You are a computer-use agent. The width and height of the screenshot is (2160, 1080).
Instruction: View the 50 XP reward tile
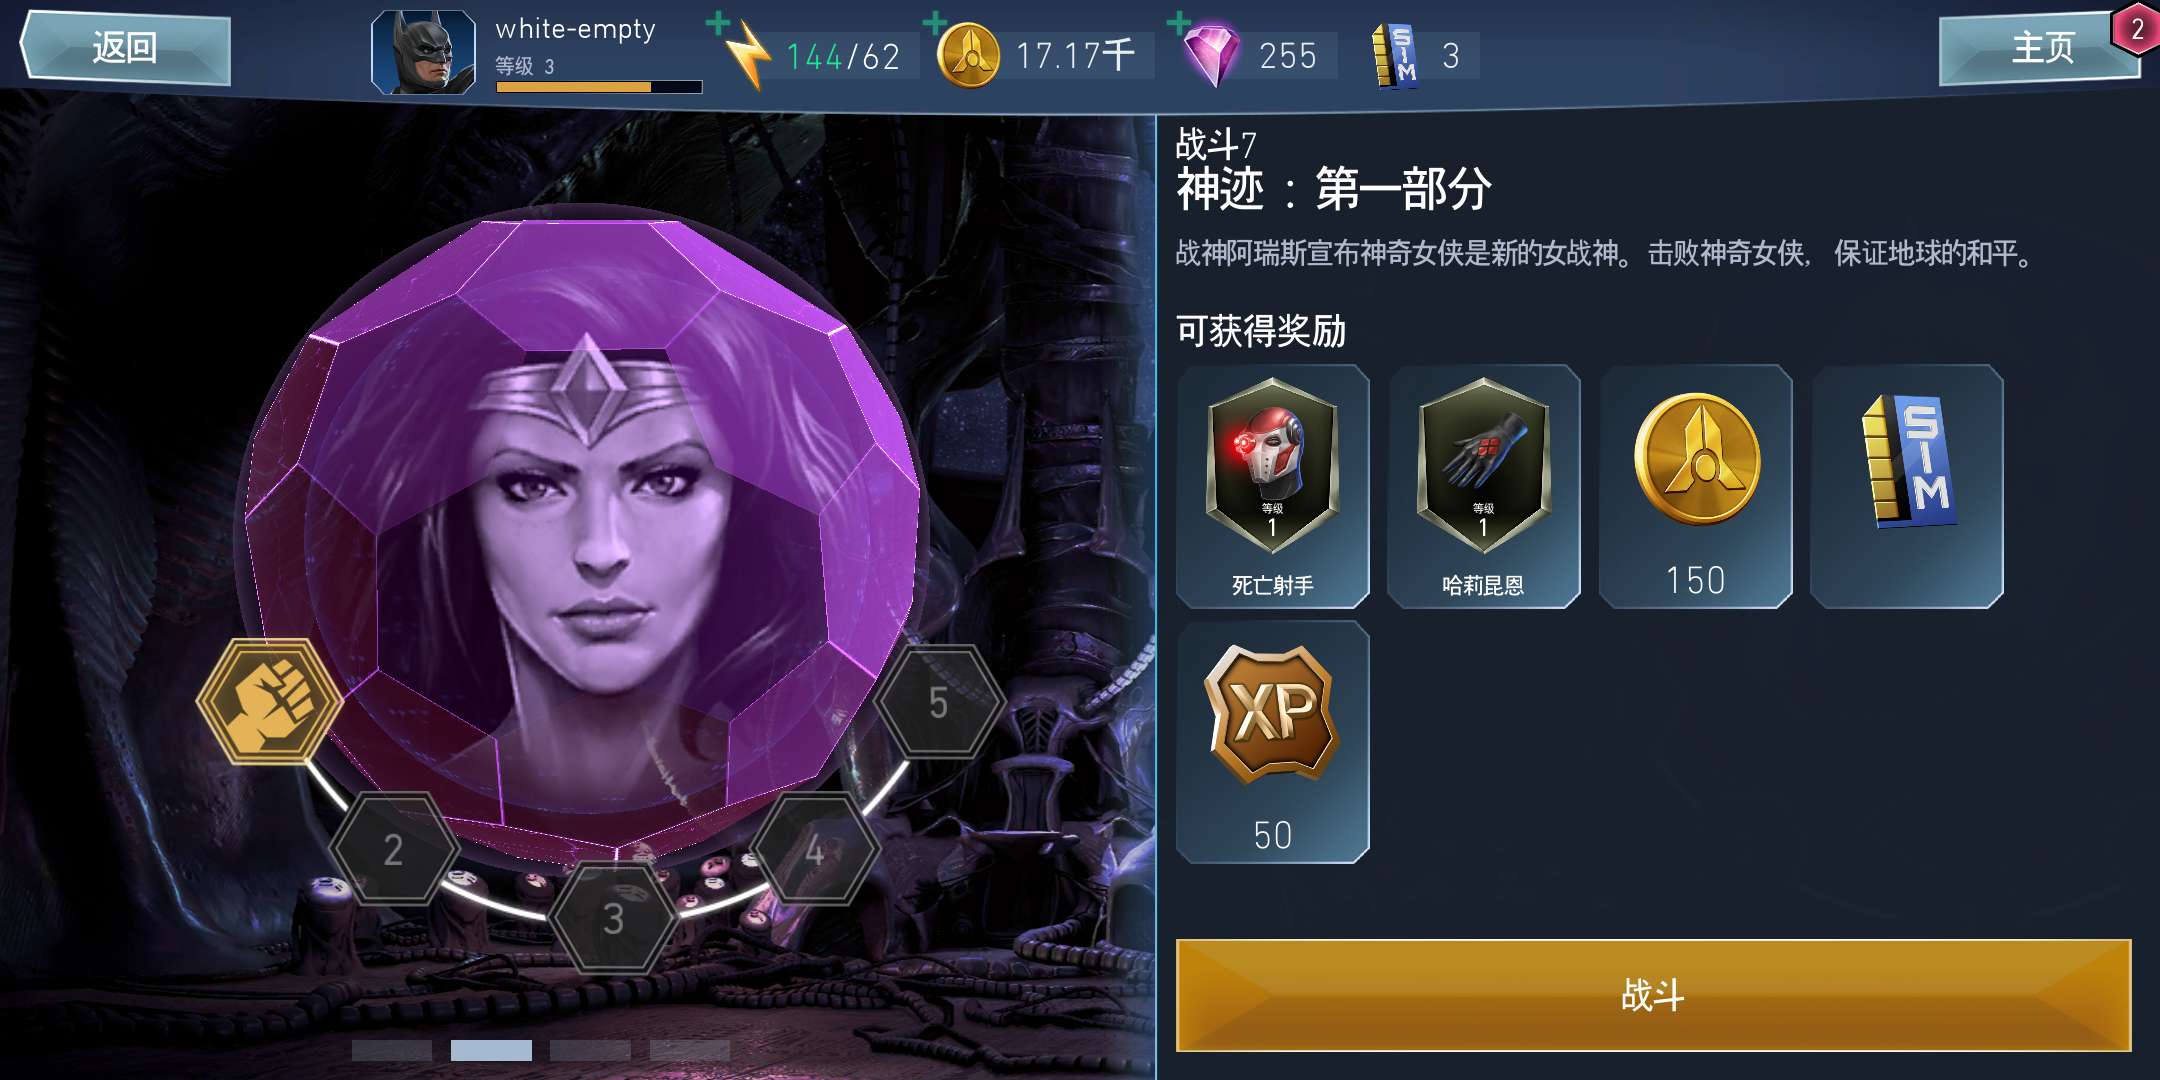[1273, 742]
